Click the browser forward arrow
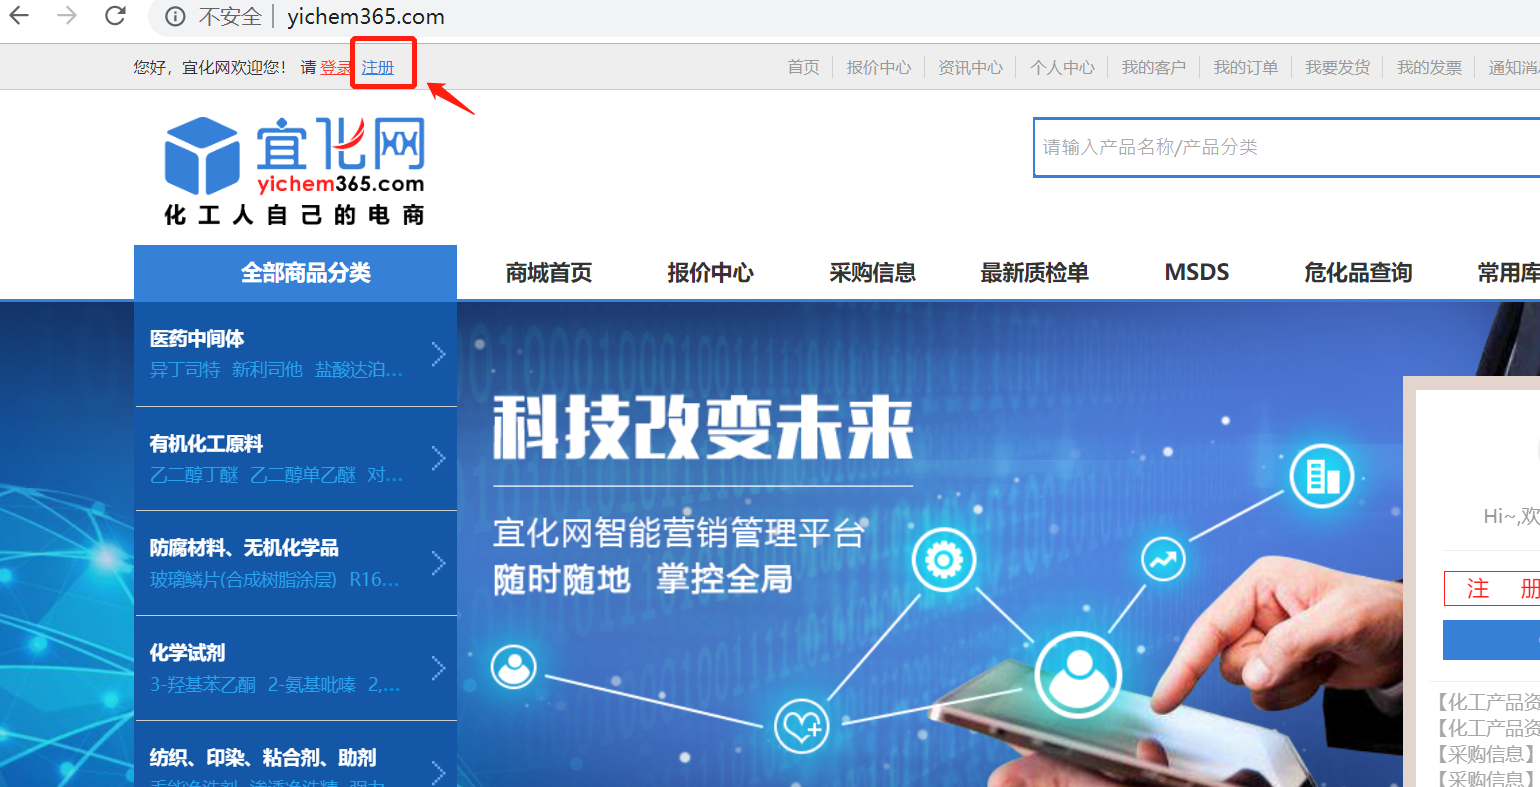 pyautogui.click(x=67, y=16)
